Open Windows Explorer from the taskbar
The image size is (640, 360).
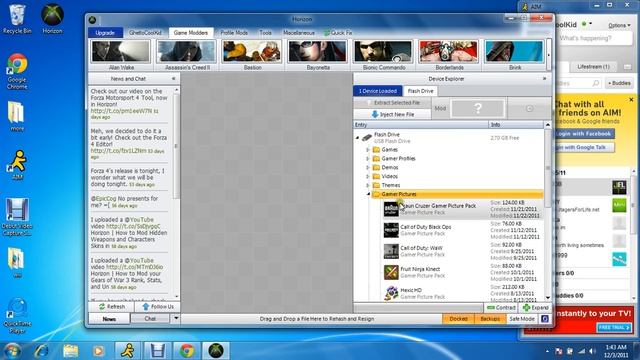click(x=70, y=351)
